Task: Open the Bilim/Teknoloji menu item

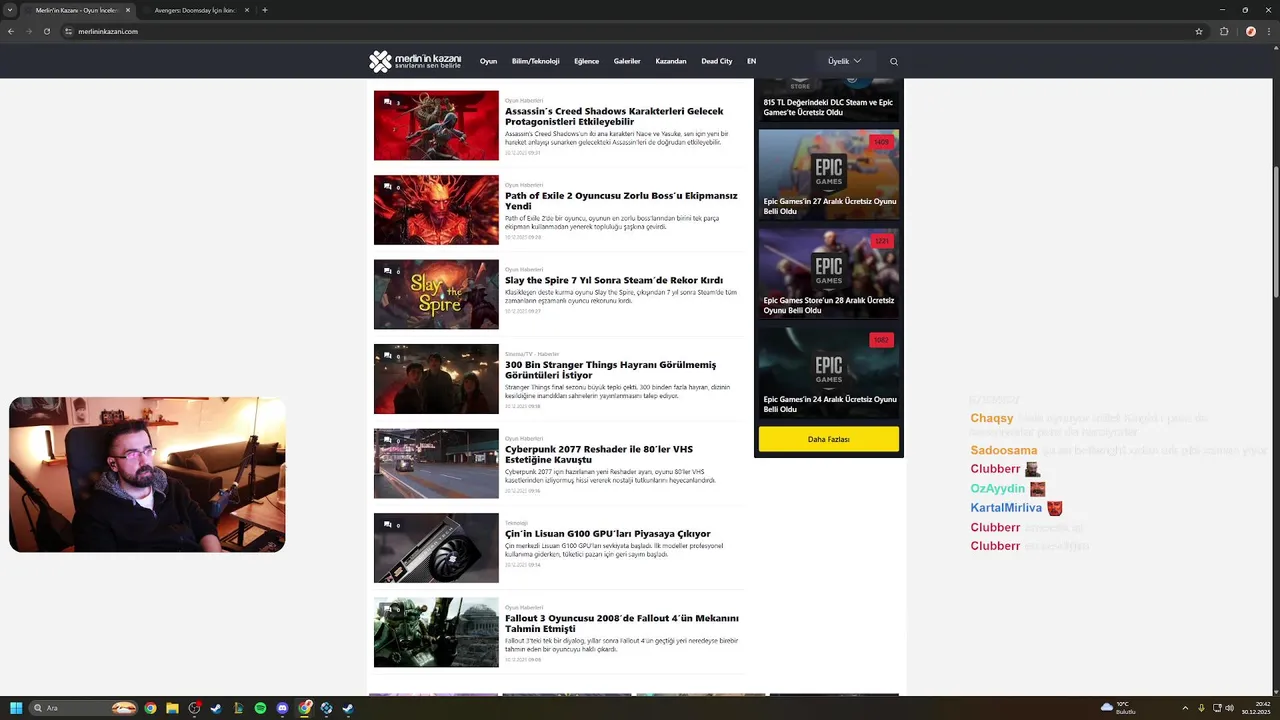Action: point(535,61)
